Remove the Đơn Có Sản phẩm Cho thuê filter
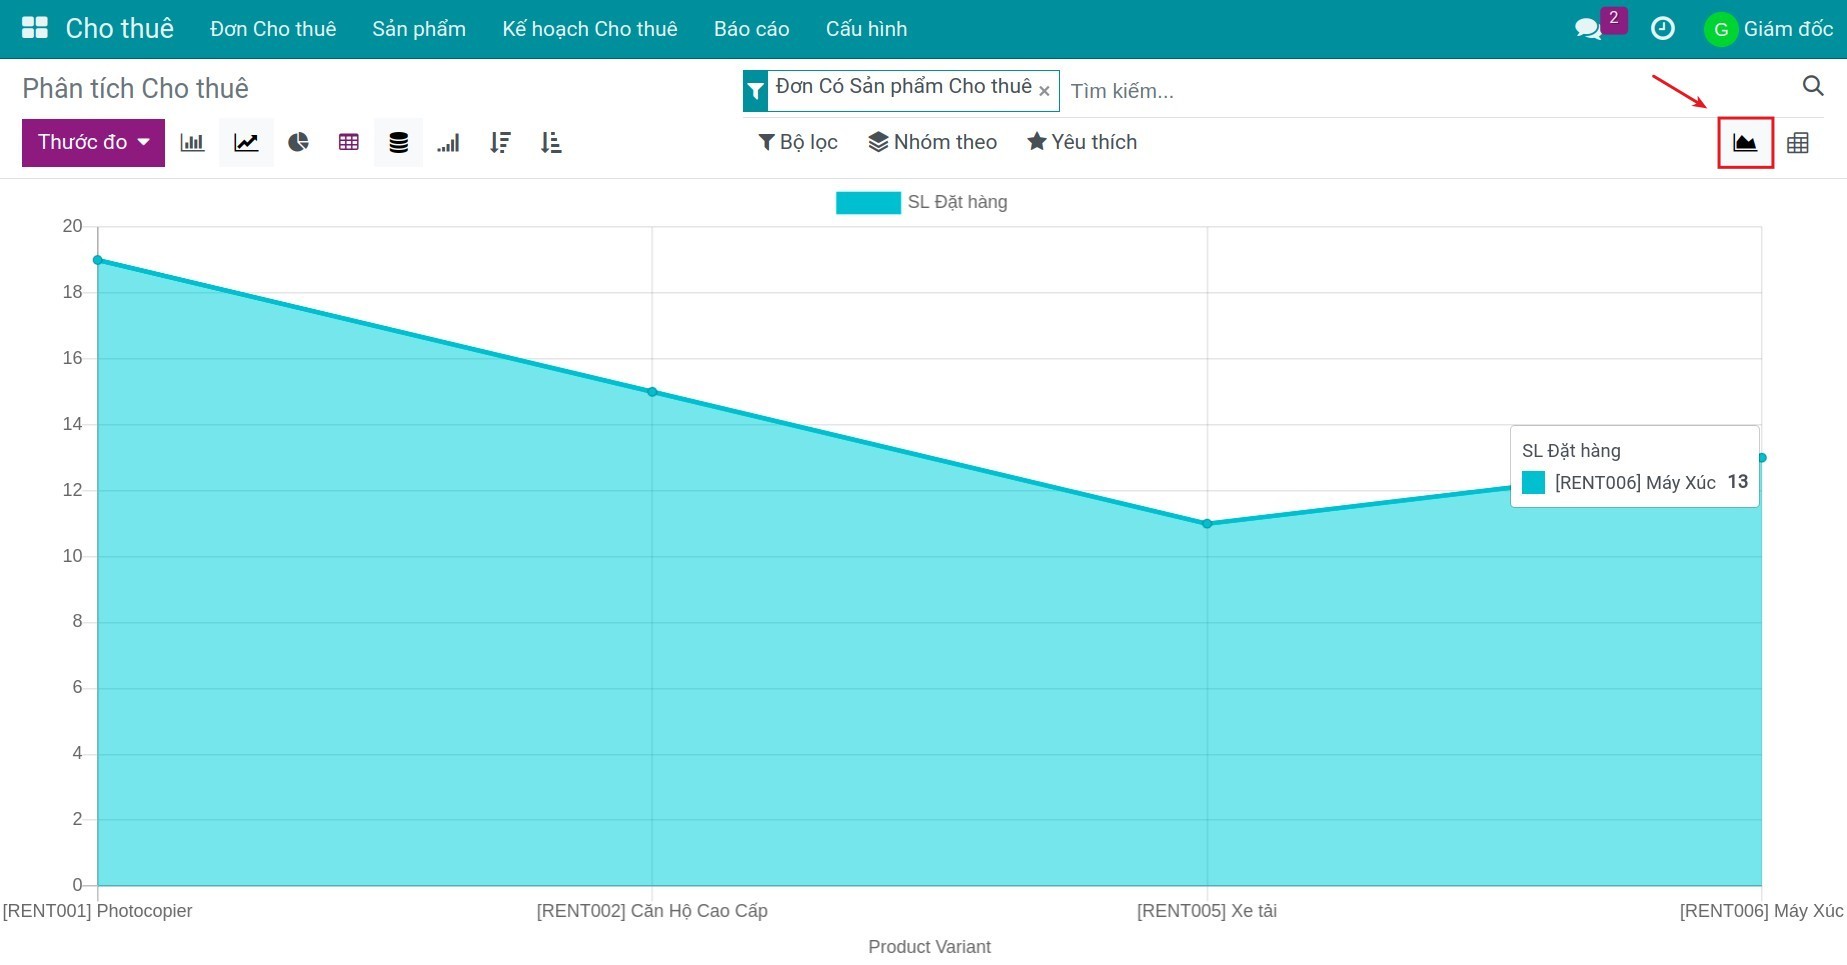The height and width of the screenshot is (965, 1847). point(1044,91)
